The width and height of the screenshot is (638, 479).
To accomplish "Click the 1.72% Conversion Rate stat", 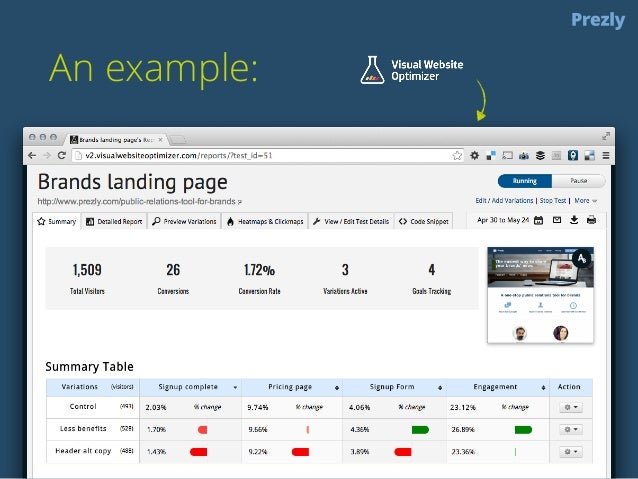I will coord(259,278).
